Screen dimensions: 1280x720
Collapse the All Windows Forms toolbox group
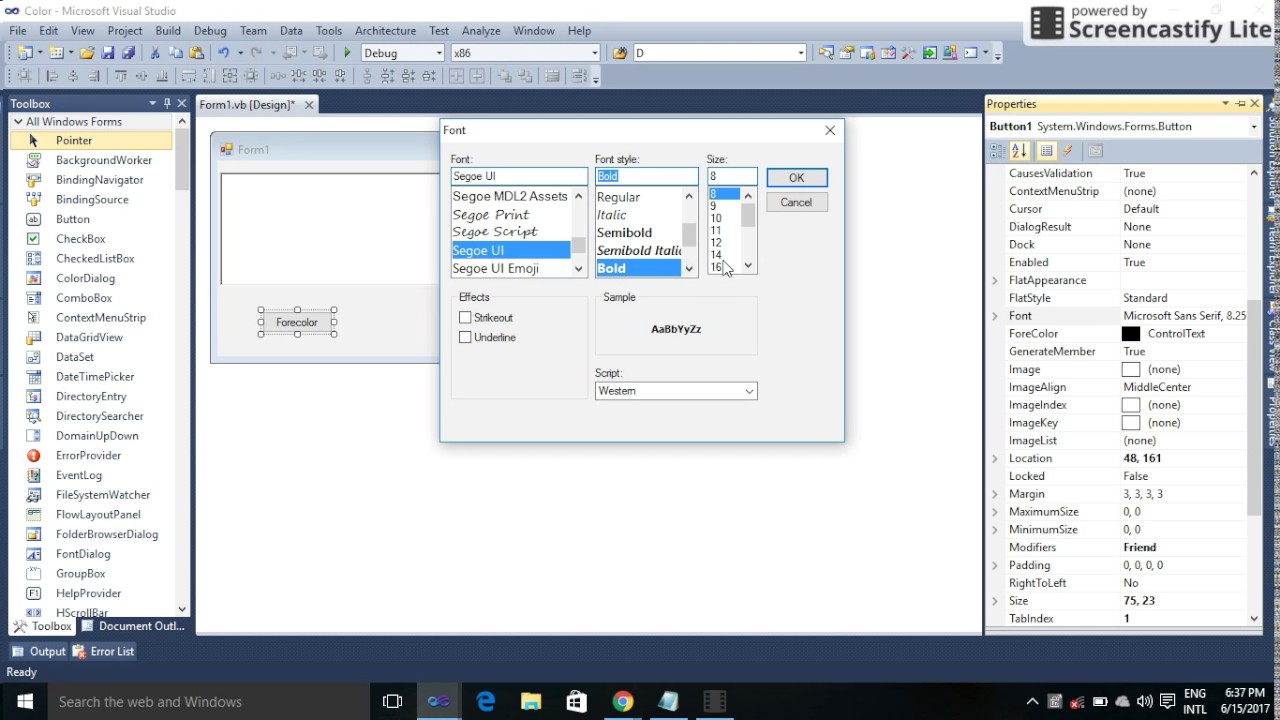click(x=17, y=122)
